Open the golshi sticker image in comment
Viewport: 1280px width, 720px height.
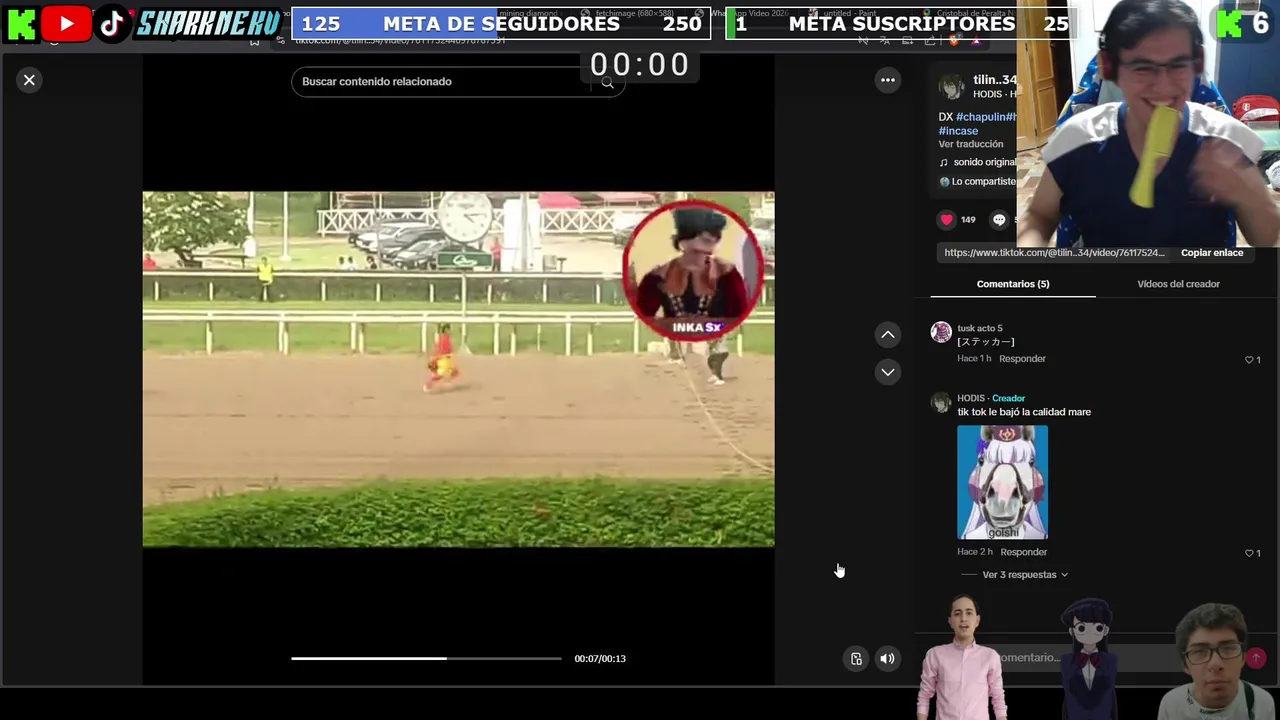click(x=1002, y=482)
